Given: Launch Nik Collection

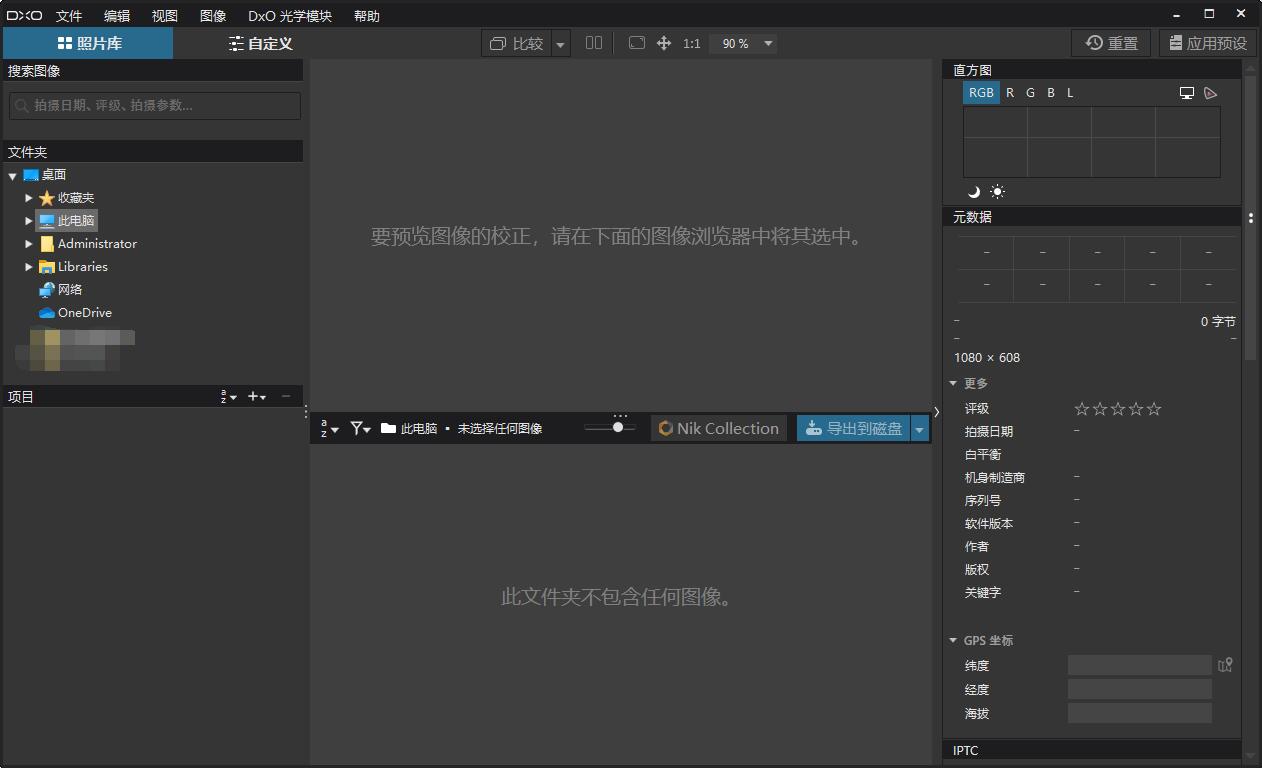Looking at the screenshot, I should coord(719,428).
